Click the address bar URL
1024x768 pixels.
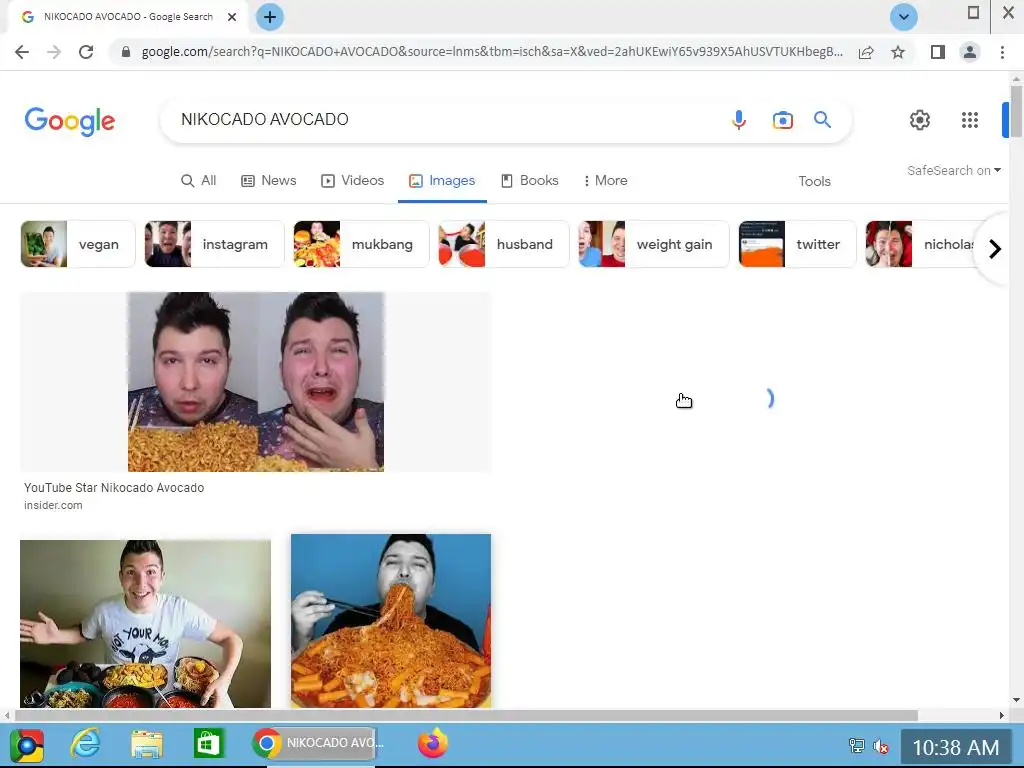492,52
